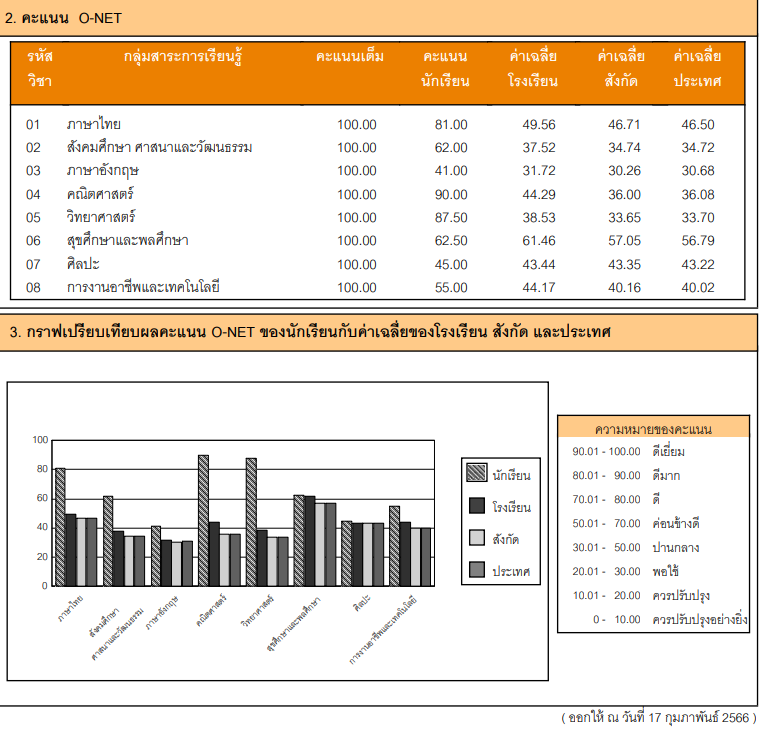
Task: Click affiliation average 46.71
Action: click(624, 125)
